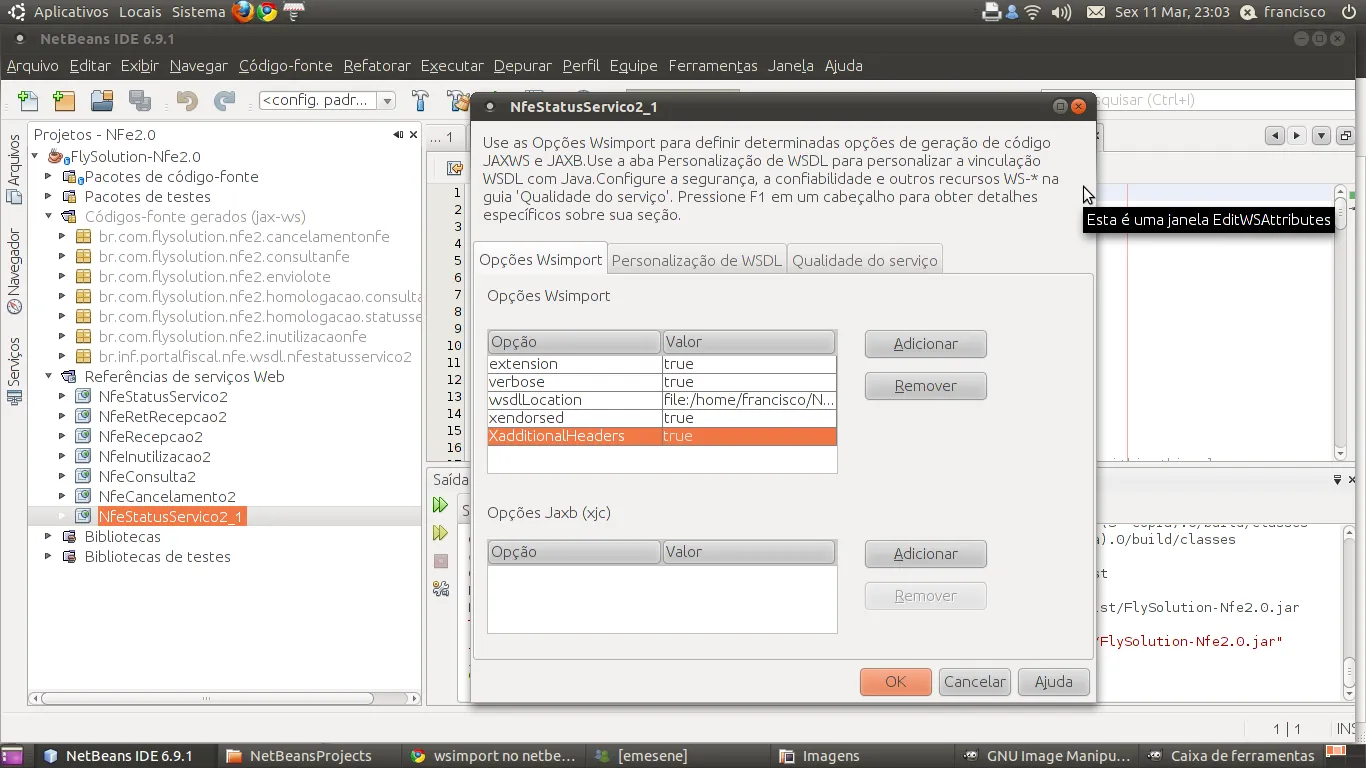Select the Opções Wsimport tab
Viewport: 1366px width, 768px height.
pos(541,259)
